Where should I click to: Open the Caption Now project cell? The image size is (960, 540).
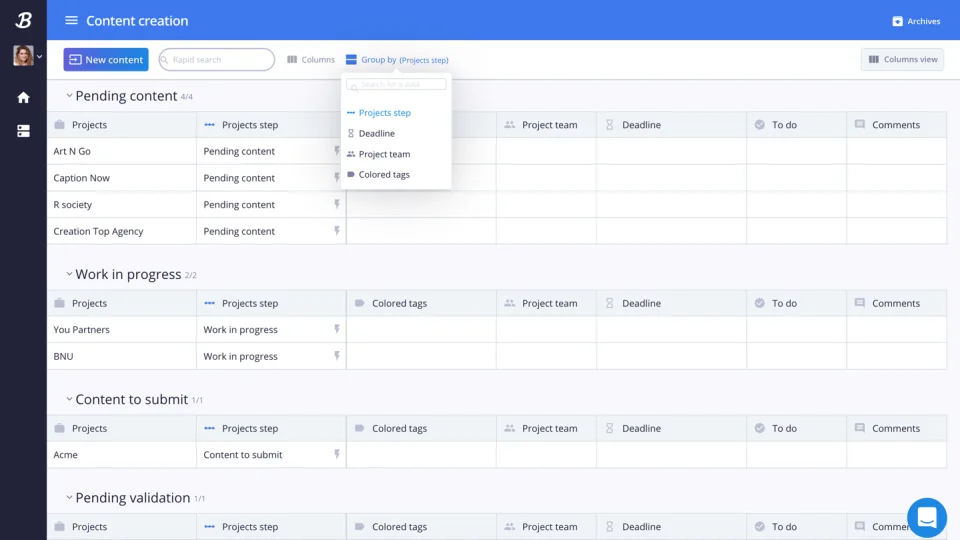[x=122, y=178]
